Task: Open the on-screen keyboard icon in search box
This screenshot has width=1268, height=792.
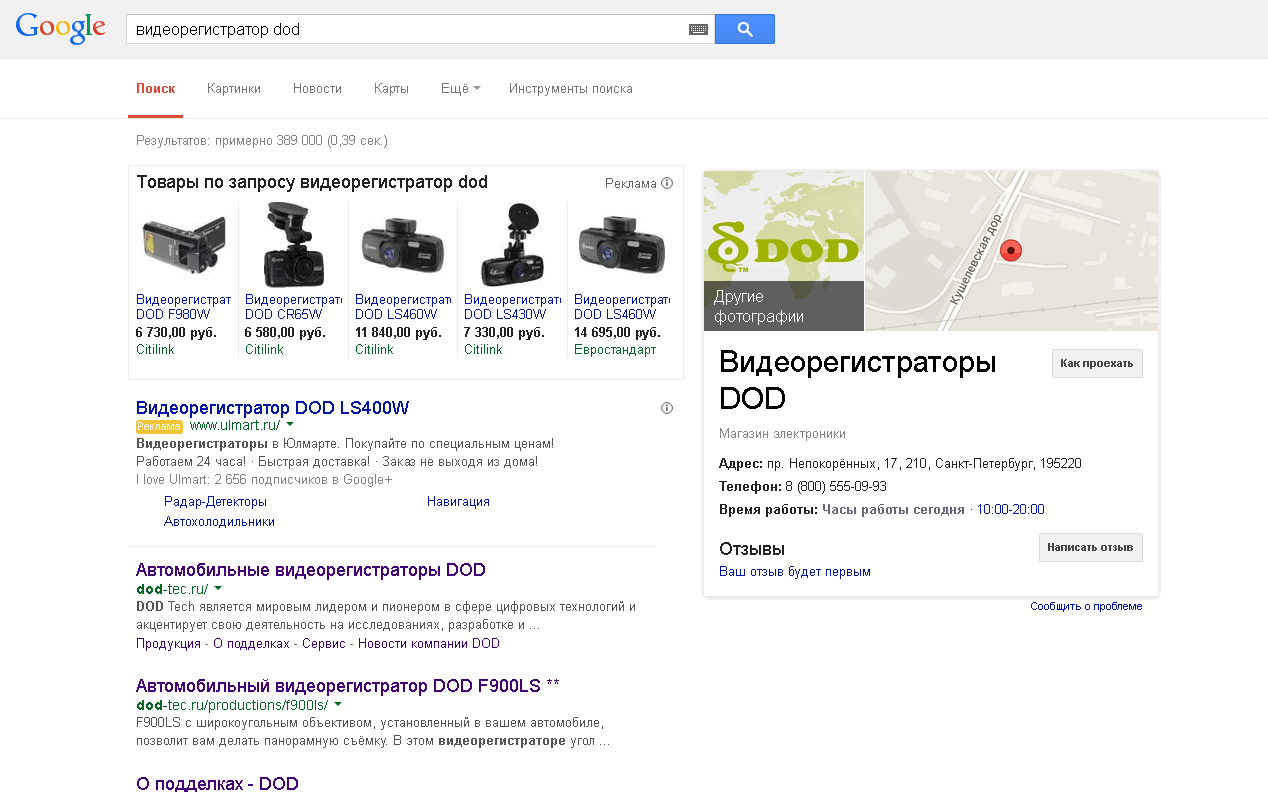Action: [x=698, y=29]
